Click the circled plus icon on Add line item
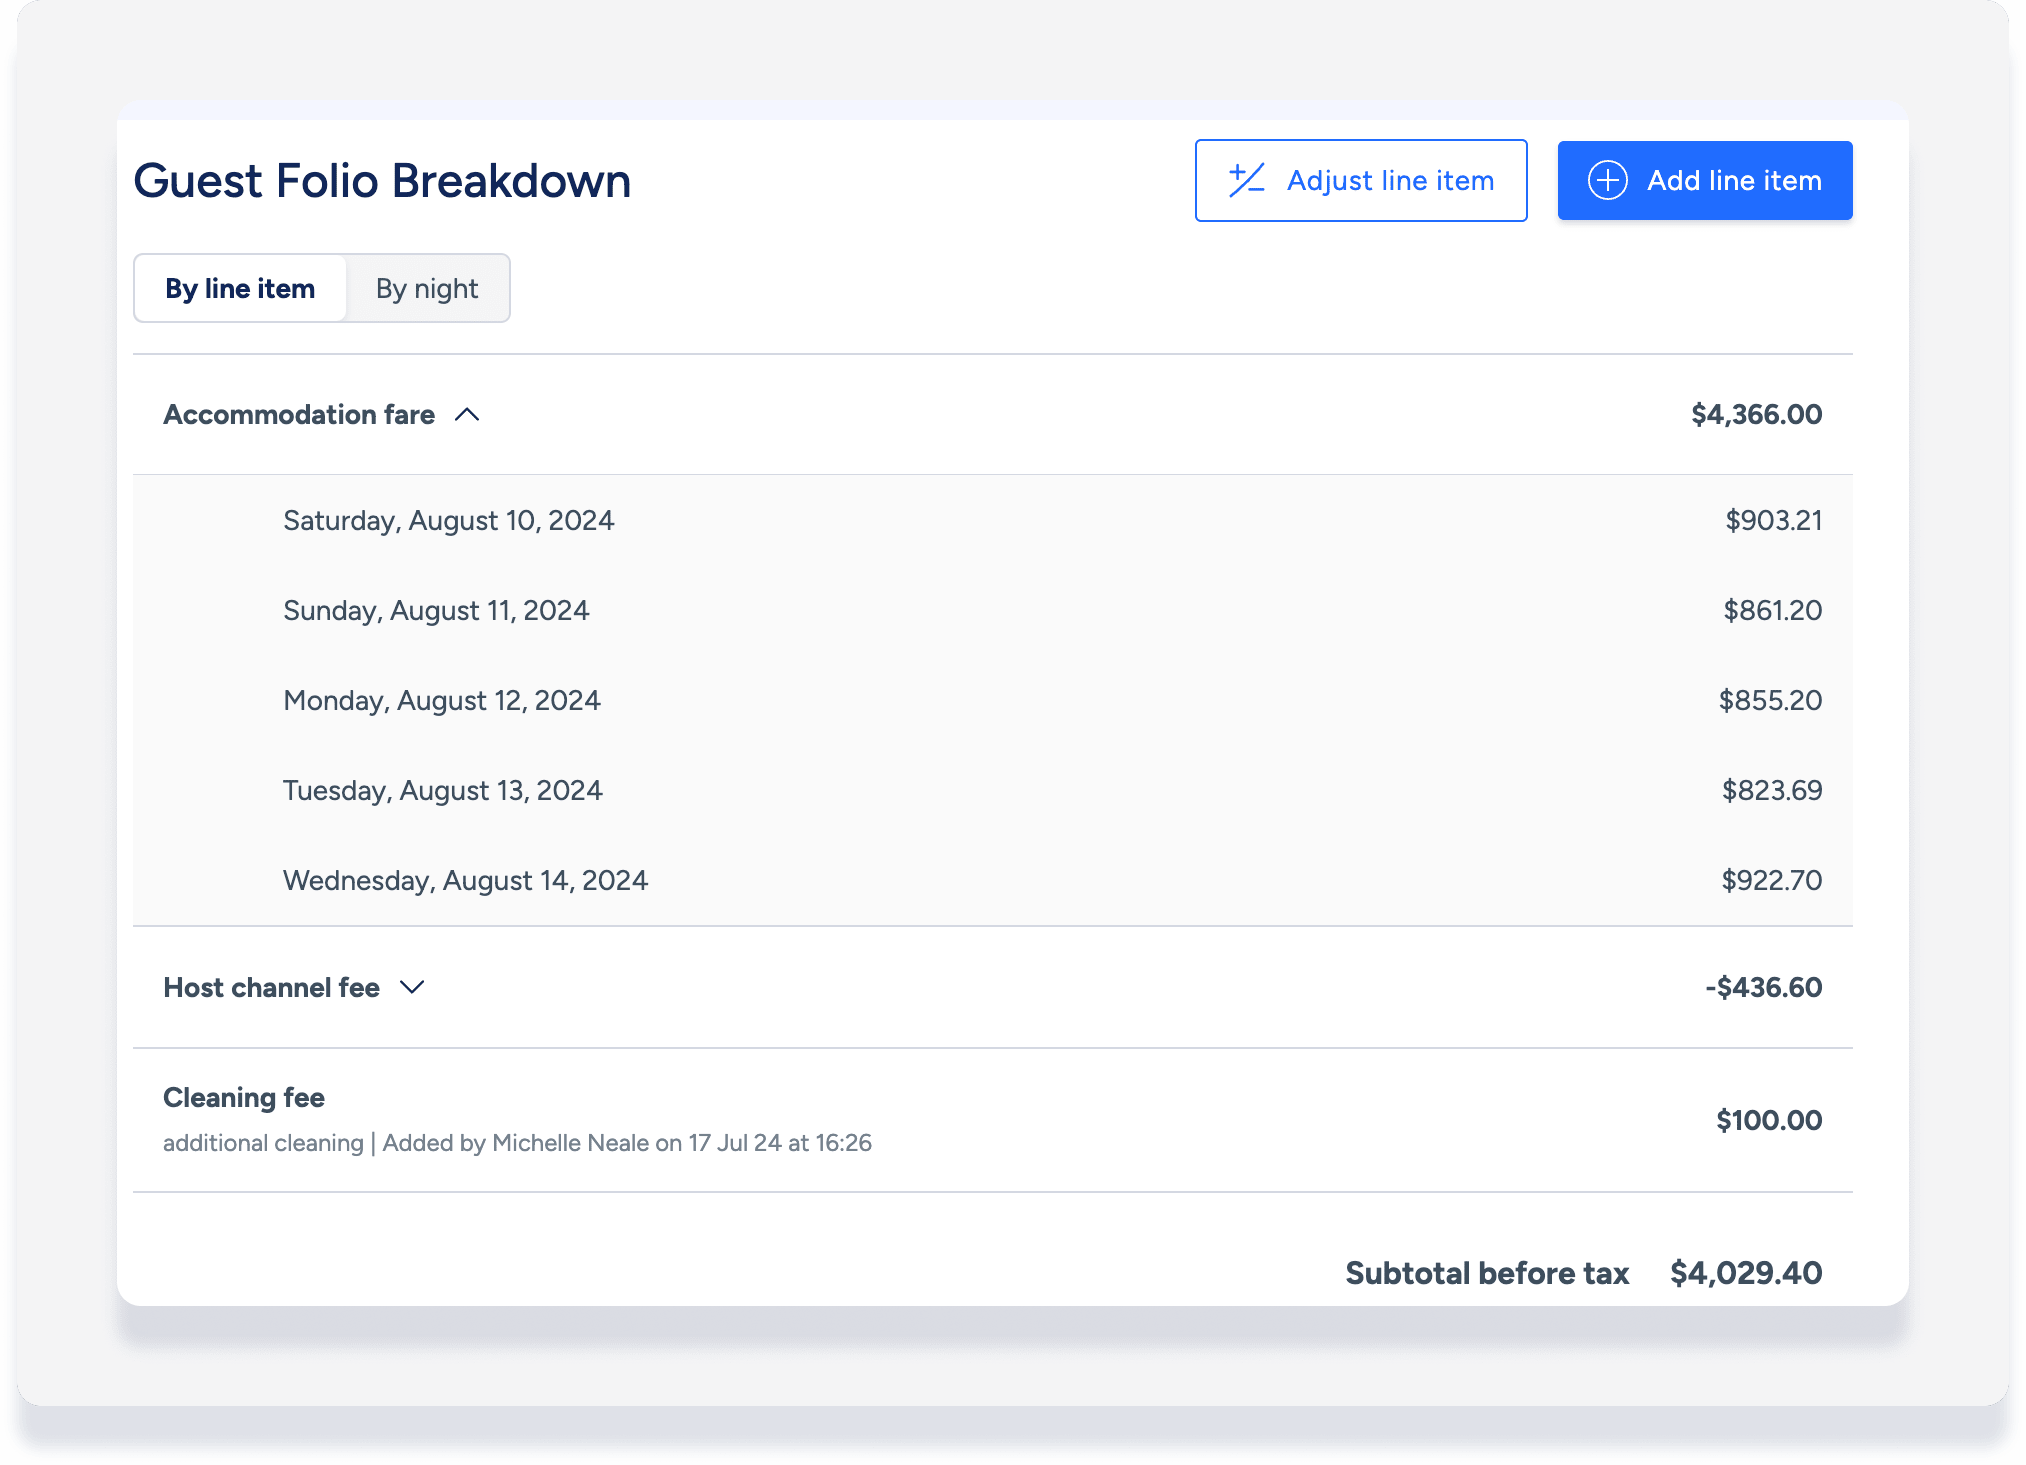 click(1606, 180)
